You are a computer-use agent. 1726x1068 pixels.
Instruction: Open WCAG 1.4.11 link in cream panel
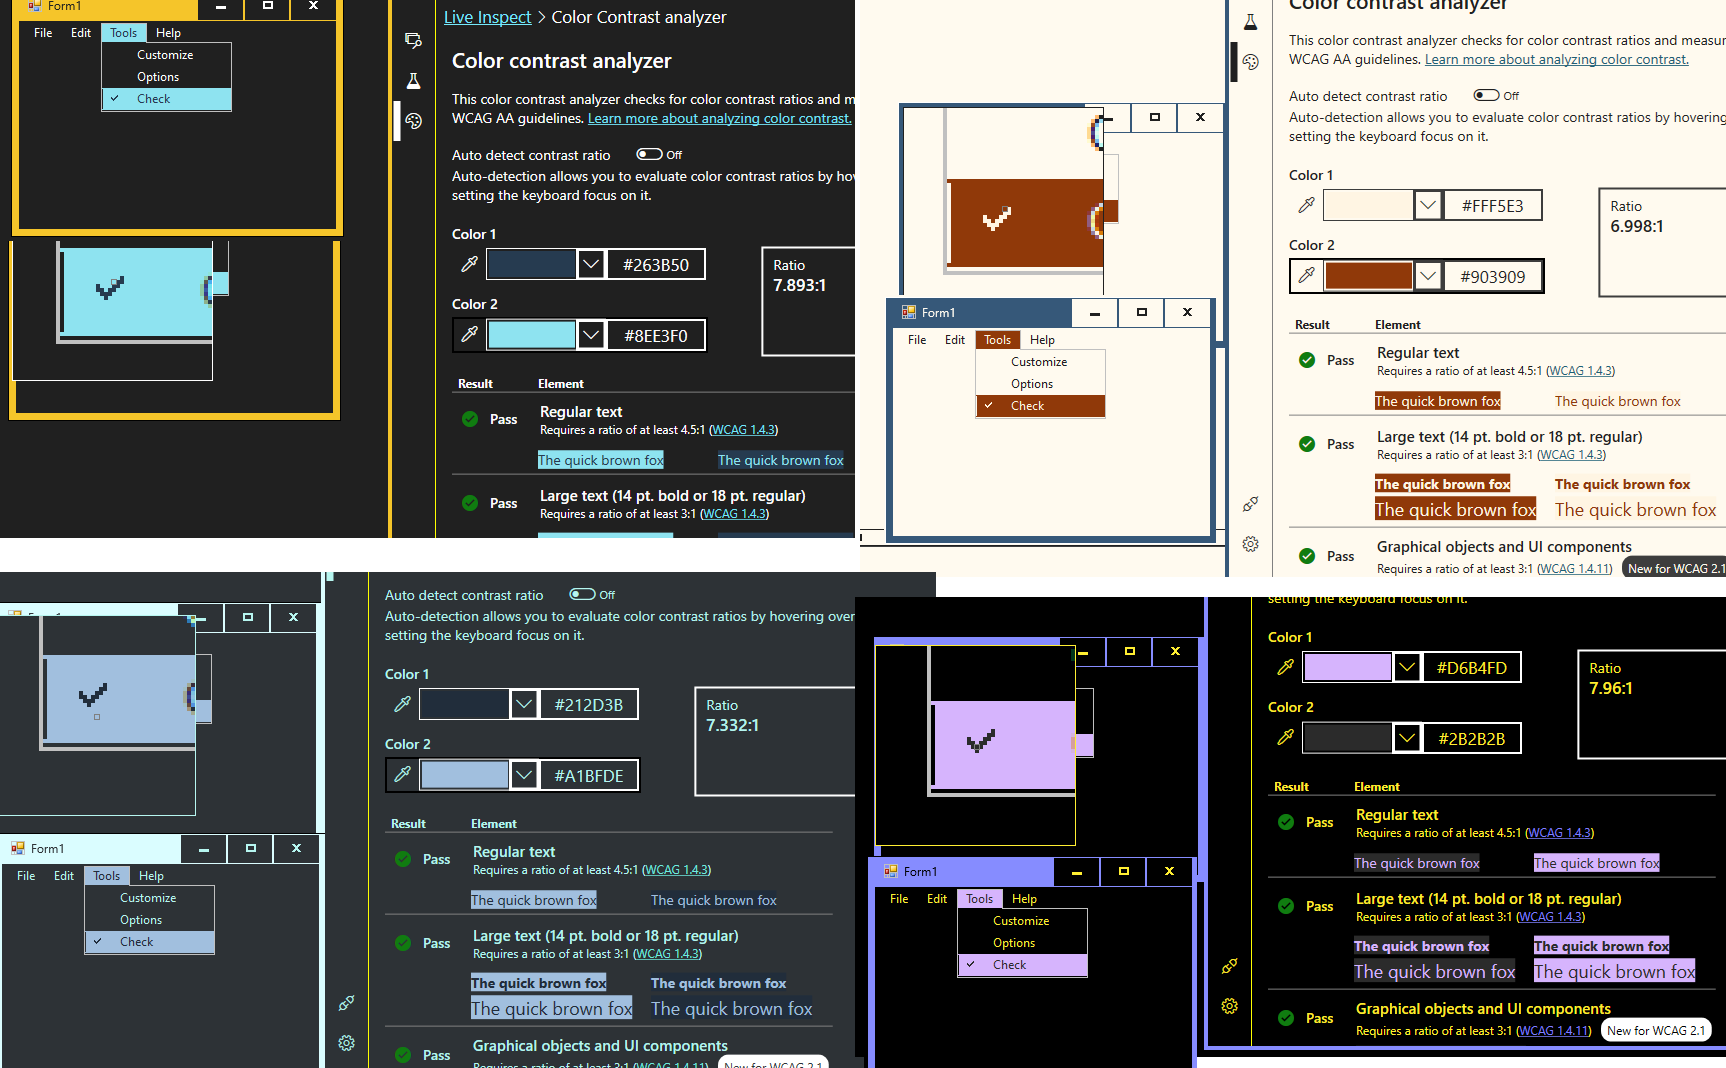coord(1575,568)
